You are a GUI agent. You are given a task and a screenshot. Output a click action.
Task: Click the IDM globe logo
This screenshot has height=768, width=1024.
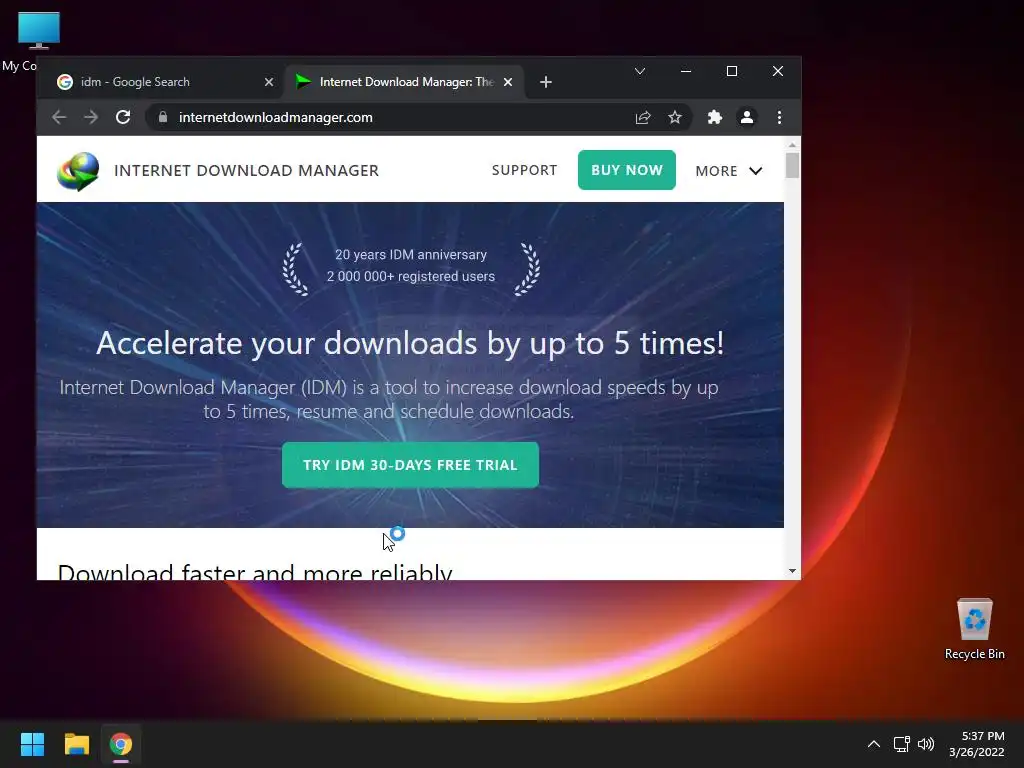pos(78,171)
